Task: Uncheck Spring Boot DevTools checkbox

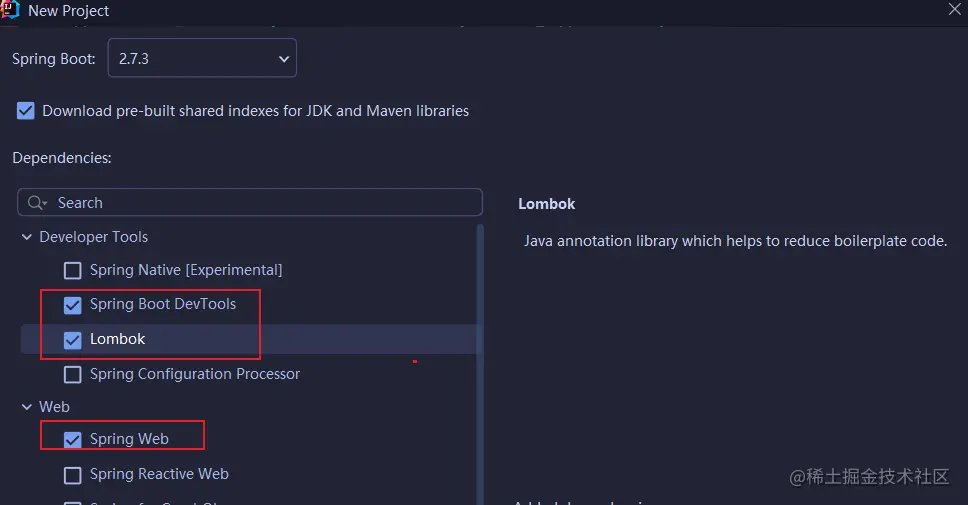Action: (73, 305)
